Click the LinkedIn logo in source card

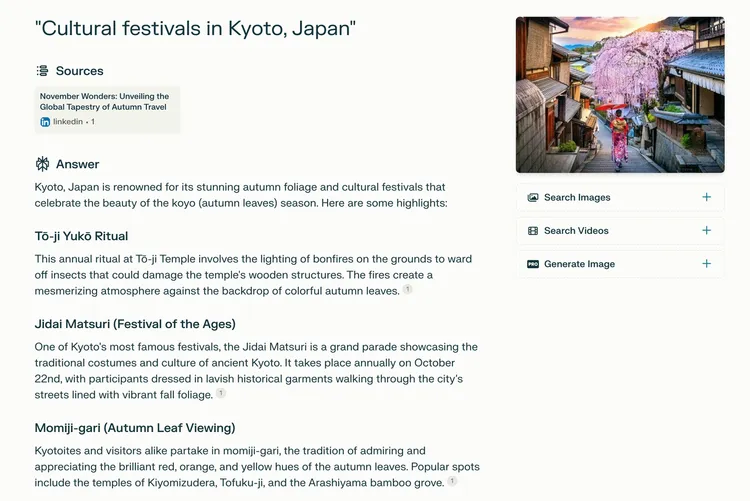(45, 122)
